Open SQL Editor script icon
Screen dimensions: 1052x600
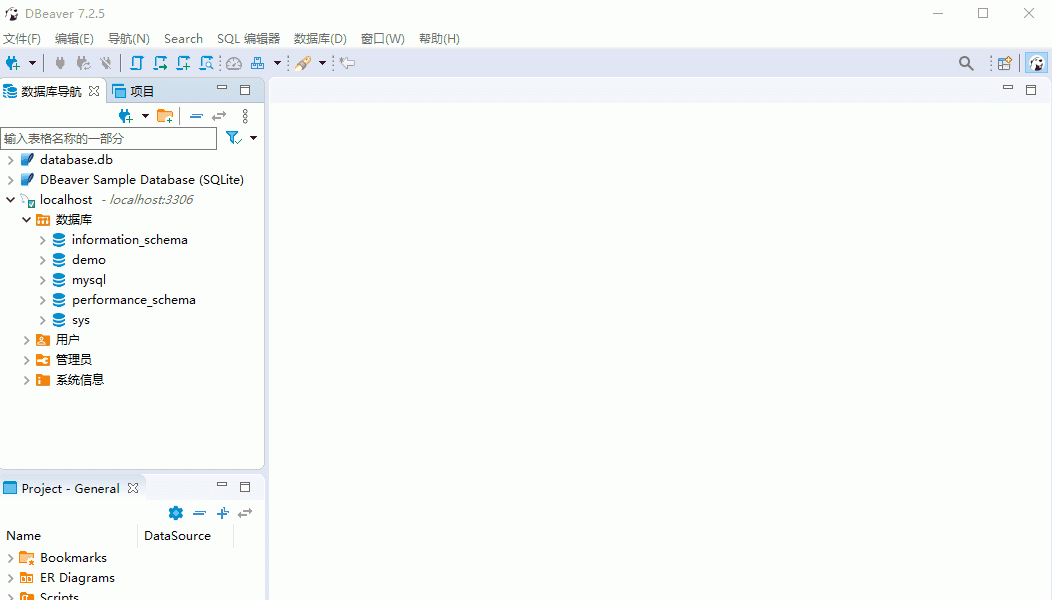tap(137, 63)
